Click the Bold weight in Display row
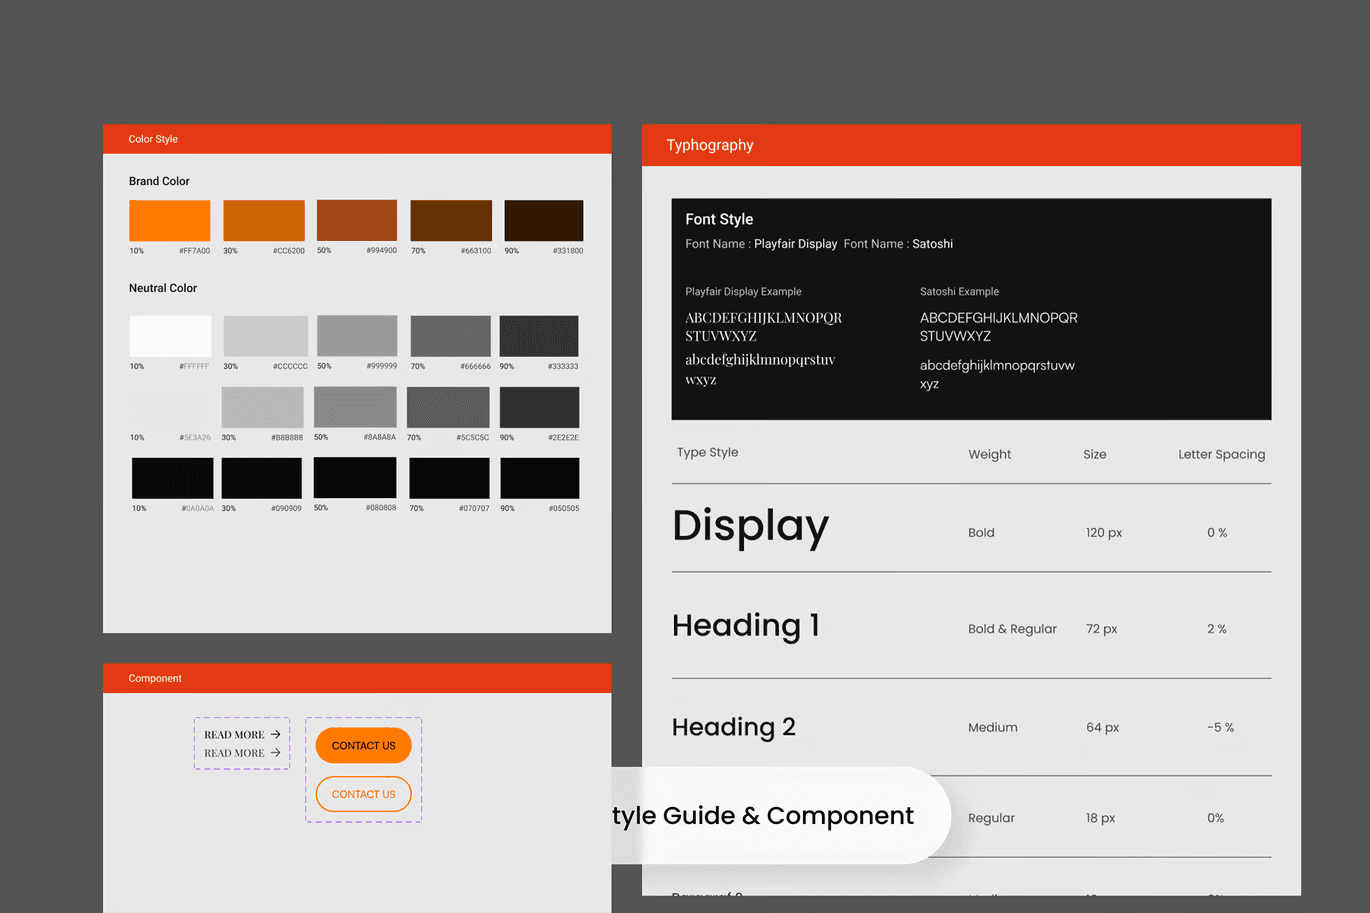 pos(981,533)
